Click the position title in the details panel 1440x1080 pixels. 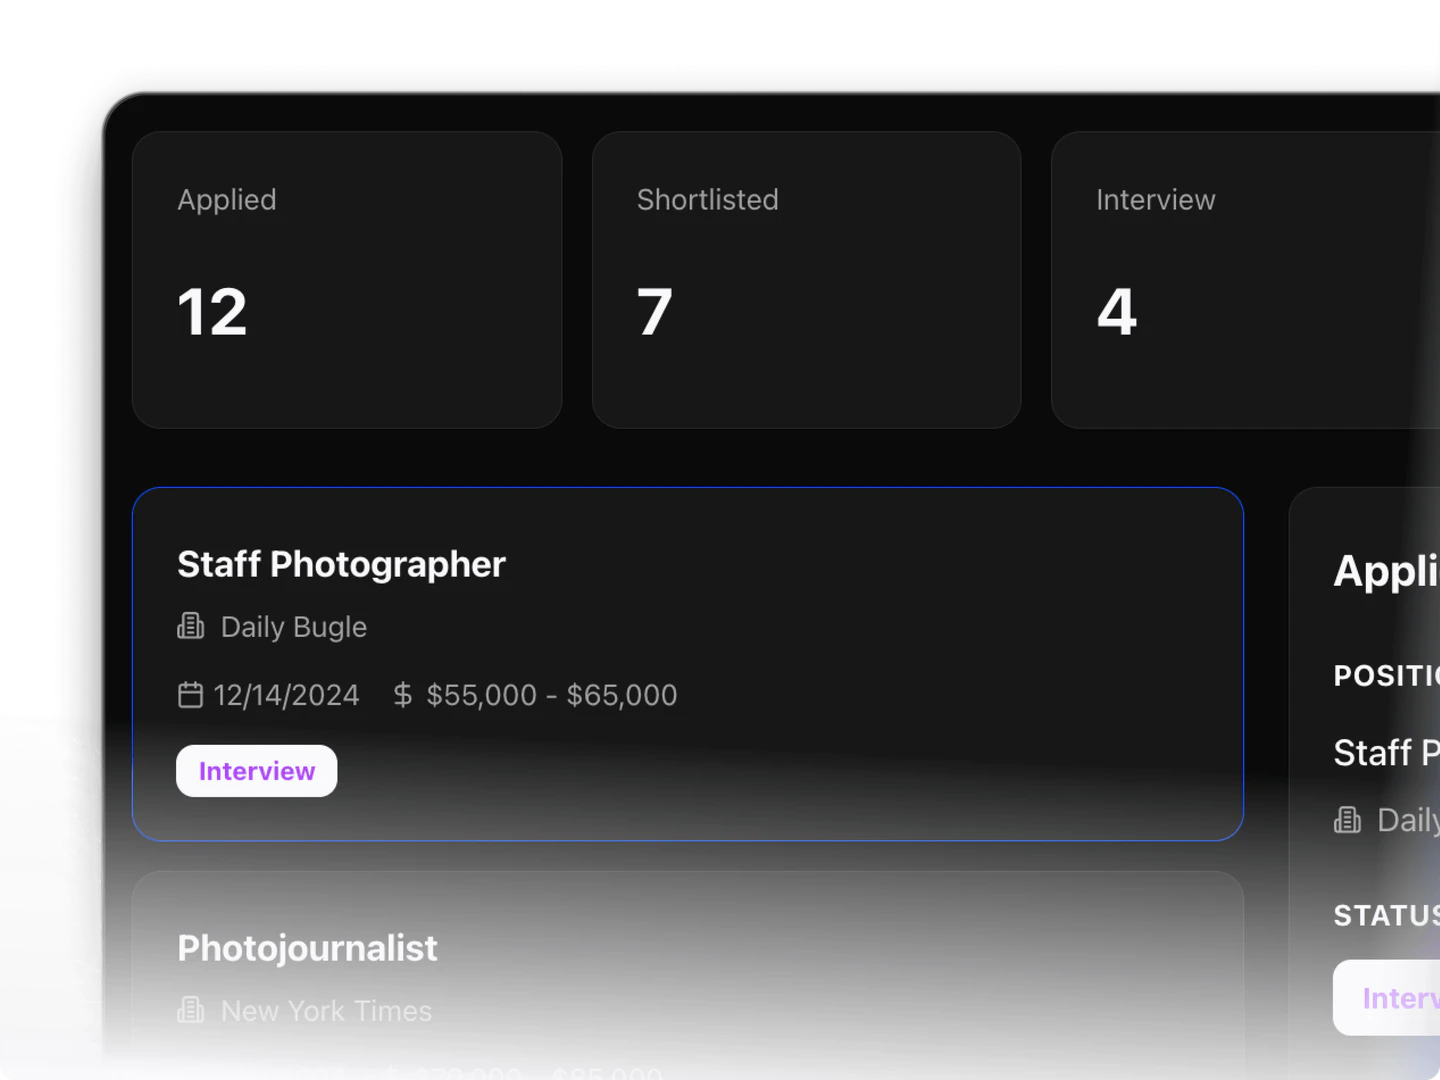[1386, 753]
